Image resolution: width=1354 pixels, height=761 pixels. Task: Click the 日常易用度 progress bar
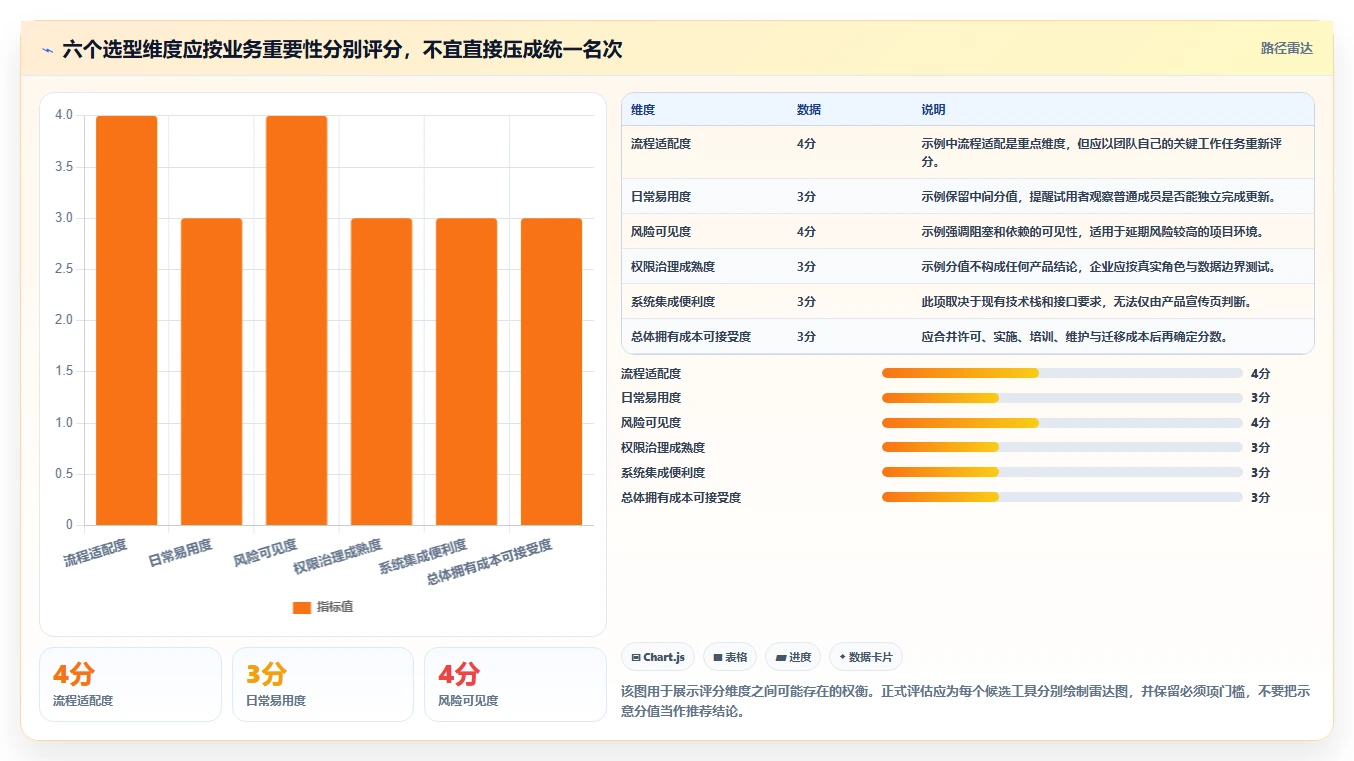click(1062, 398)
